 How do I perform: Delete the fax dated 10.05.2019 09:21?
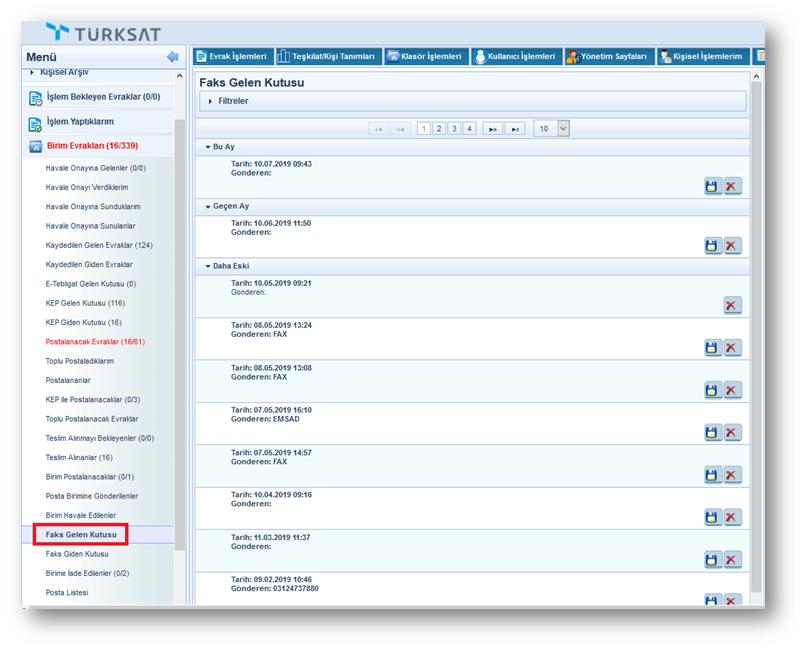(733, 305)
